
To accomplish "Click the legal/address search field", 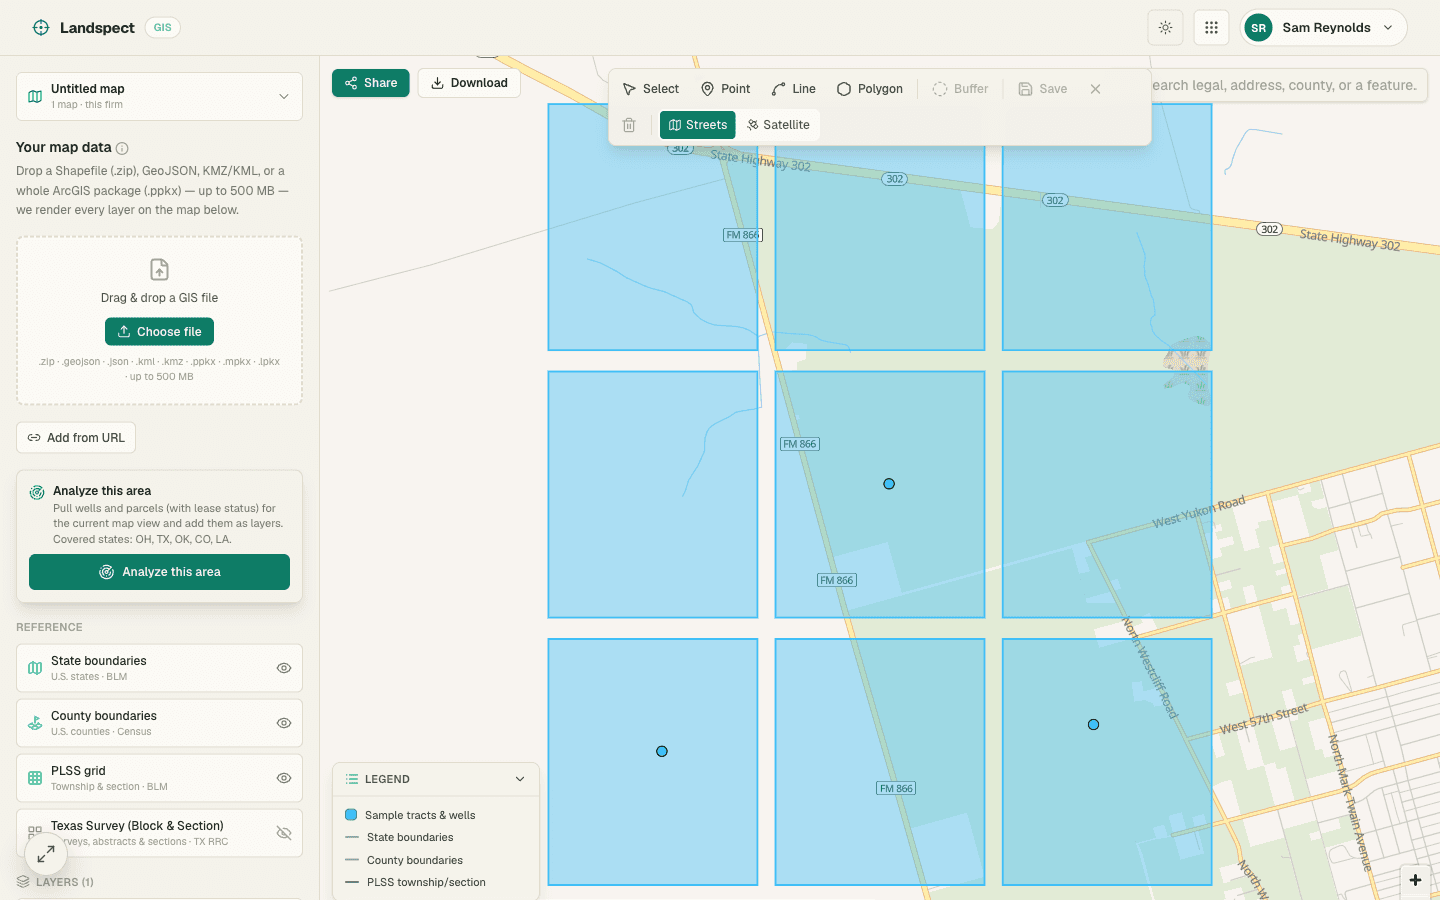I will [1288, 85].
